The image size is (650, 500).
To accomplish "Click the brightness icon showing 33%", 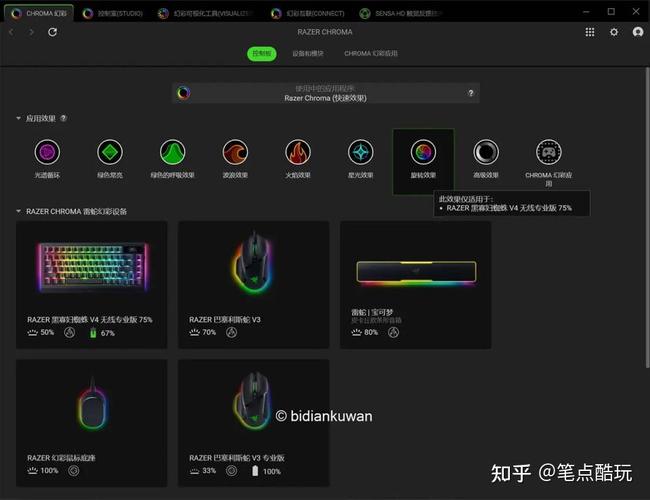I will 194,471.
